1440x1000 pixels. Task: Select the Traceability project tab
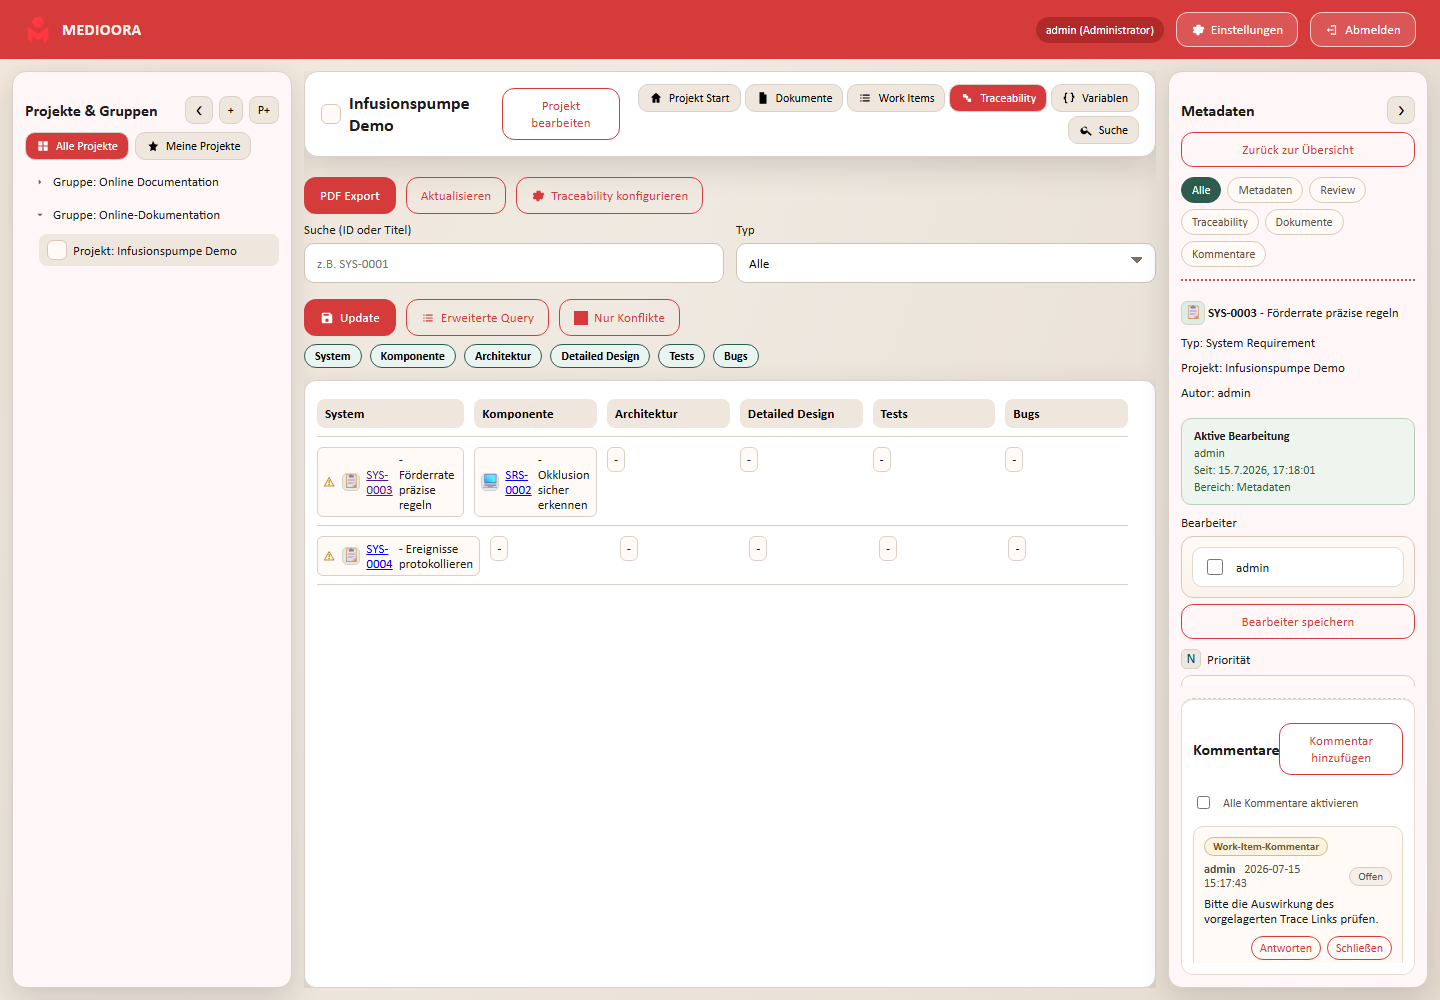point(998,98)
